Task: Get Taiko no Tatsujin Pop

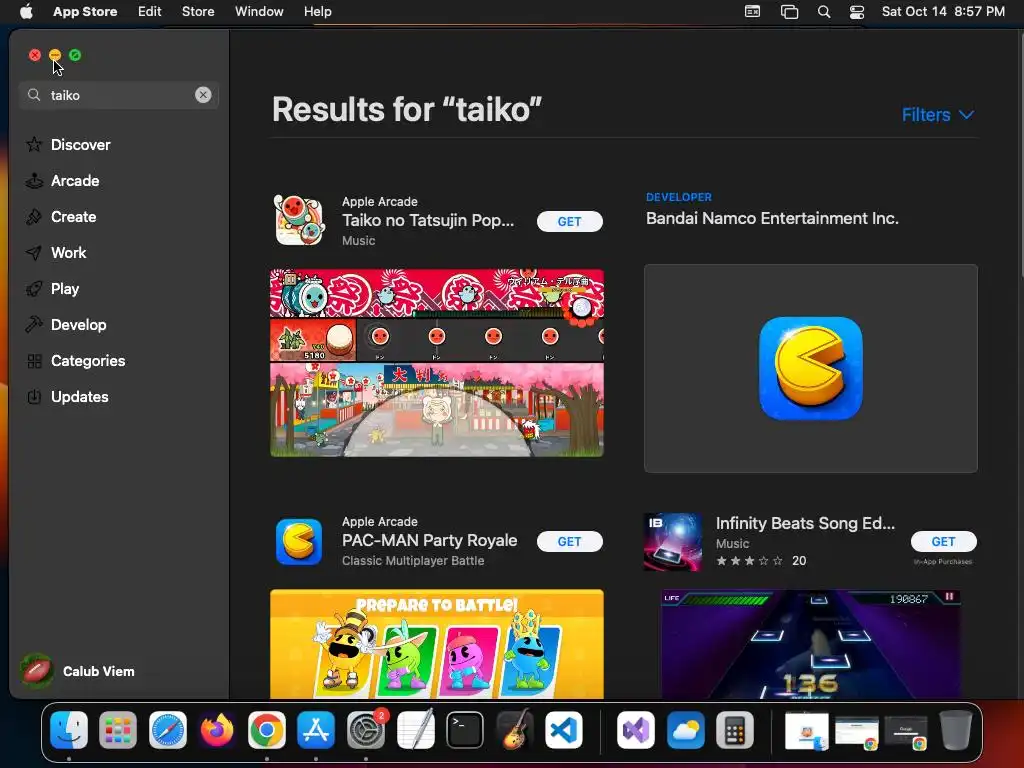Action: click(x=569, y=221)
